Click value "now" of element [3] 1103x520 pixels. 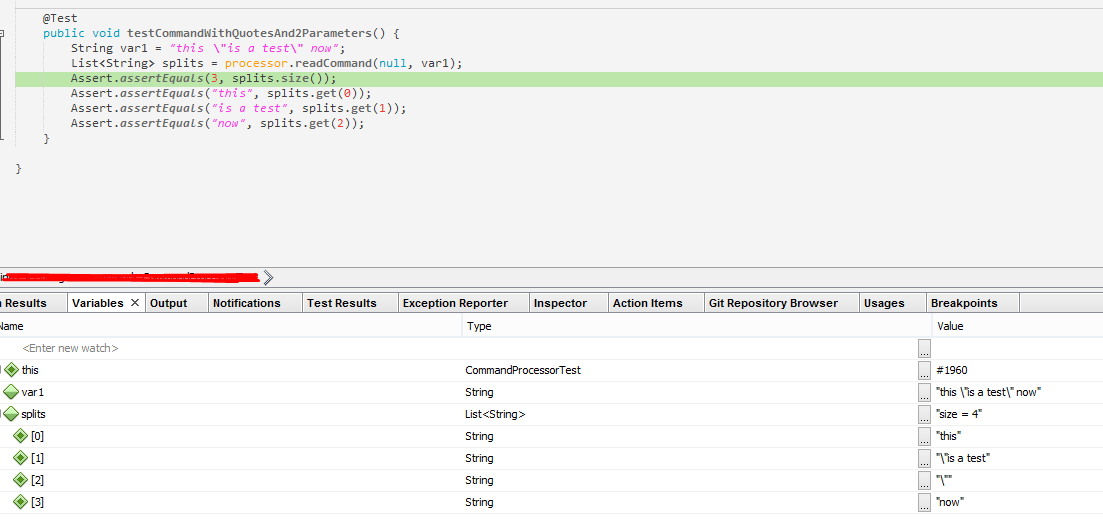pyautogui.click(x=950, y=502)
